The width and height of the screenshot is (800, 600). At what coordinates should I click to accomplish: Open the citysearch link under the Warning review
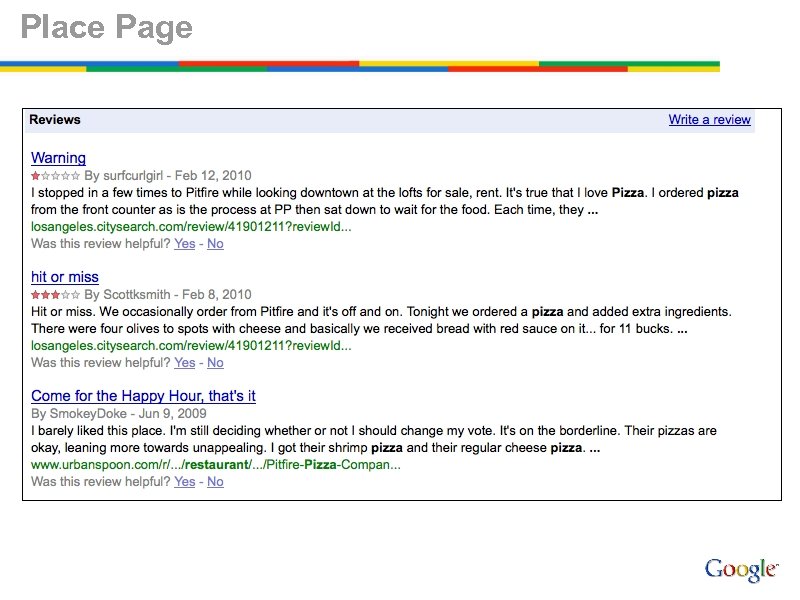pos(190,227)
